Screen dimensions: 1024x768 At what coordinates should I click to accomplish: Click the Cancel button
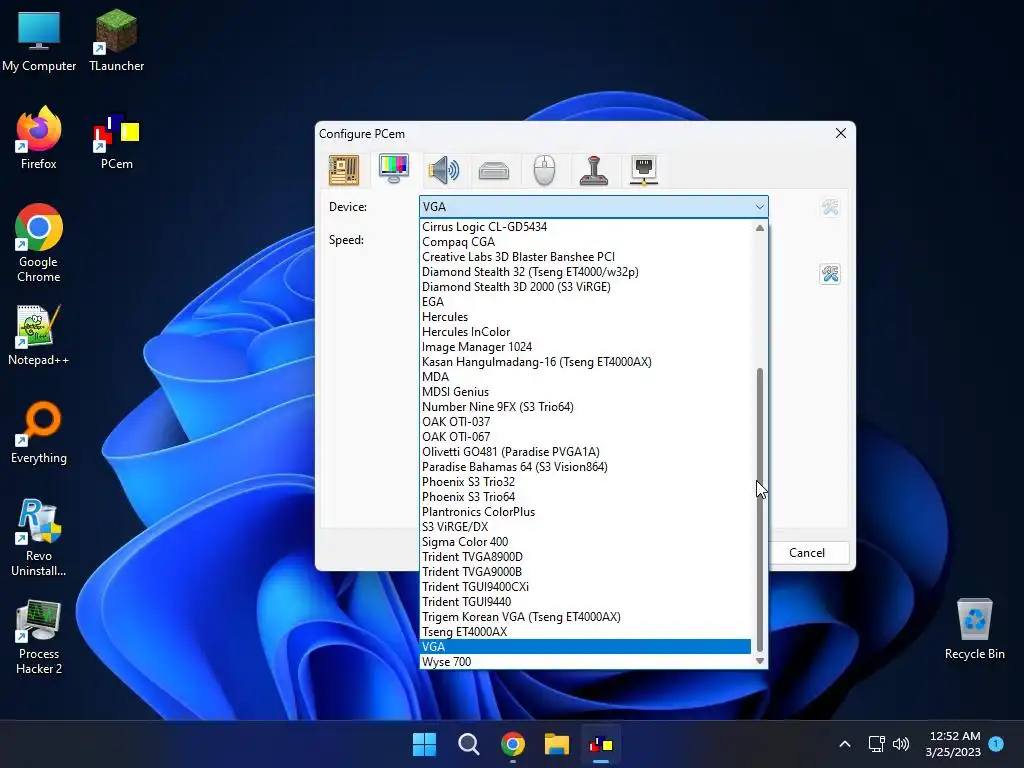pyautogui.click(x=807, y=552)
